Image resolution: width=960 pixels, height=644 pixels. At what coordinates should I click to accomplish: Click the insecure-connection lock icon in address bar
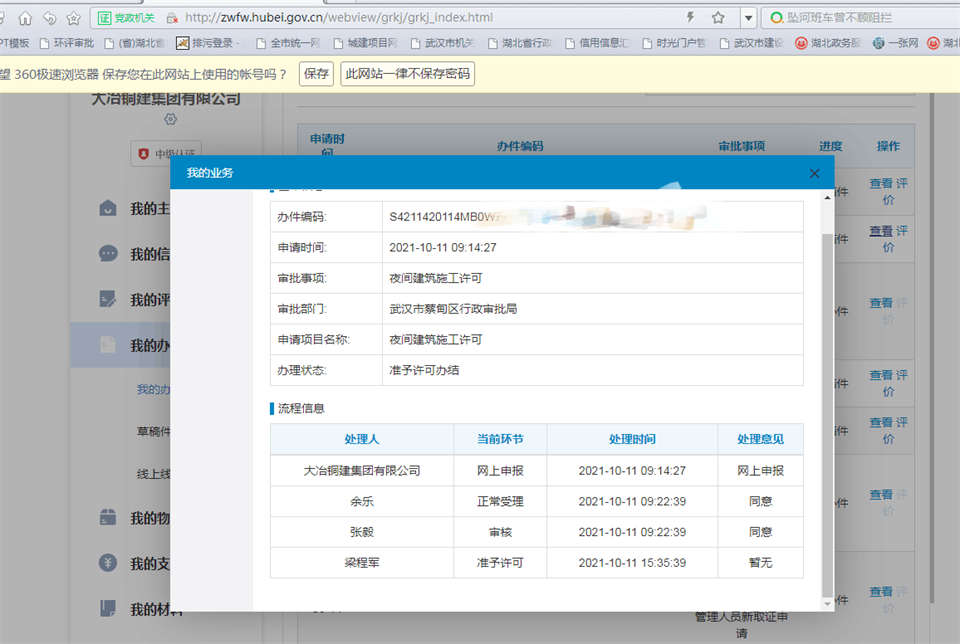[x=172, y=18]
